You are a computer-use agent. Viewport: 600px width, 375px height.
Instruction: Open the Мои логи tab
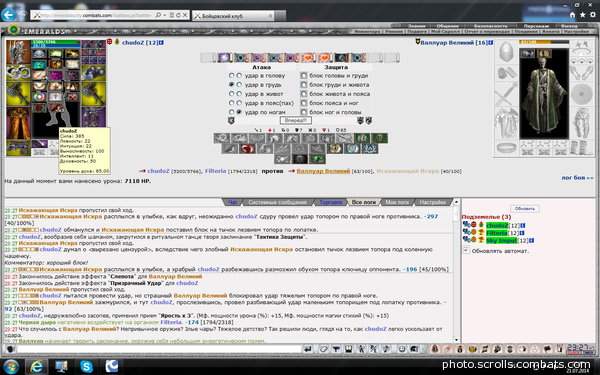tap(397, 202)
